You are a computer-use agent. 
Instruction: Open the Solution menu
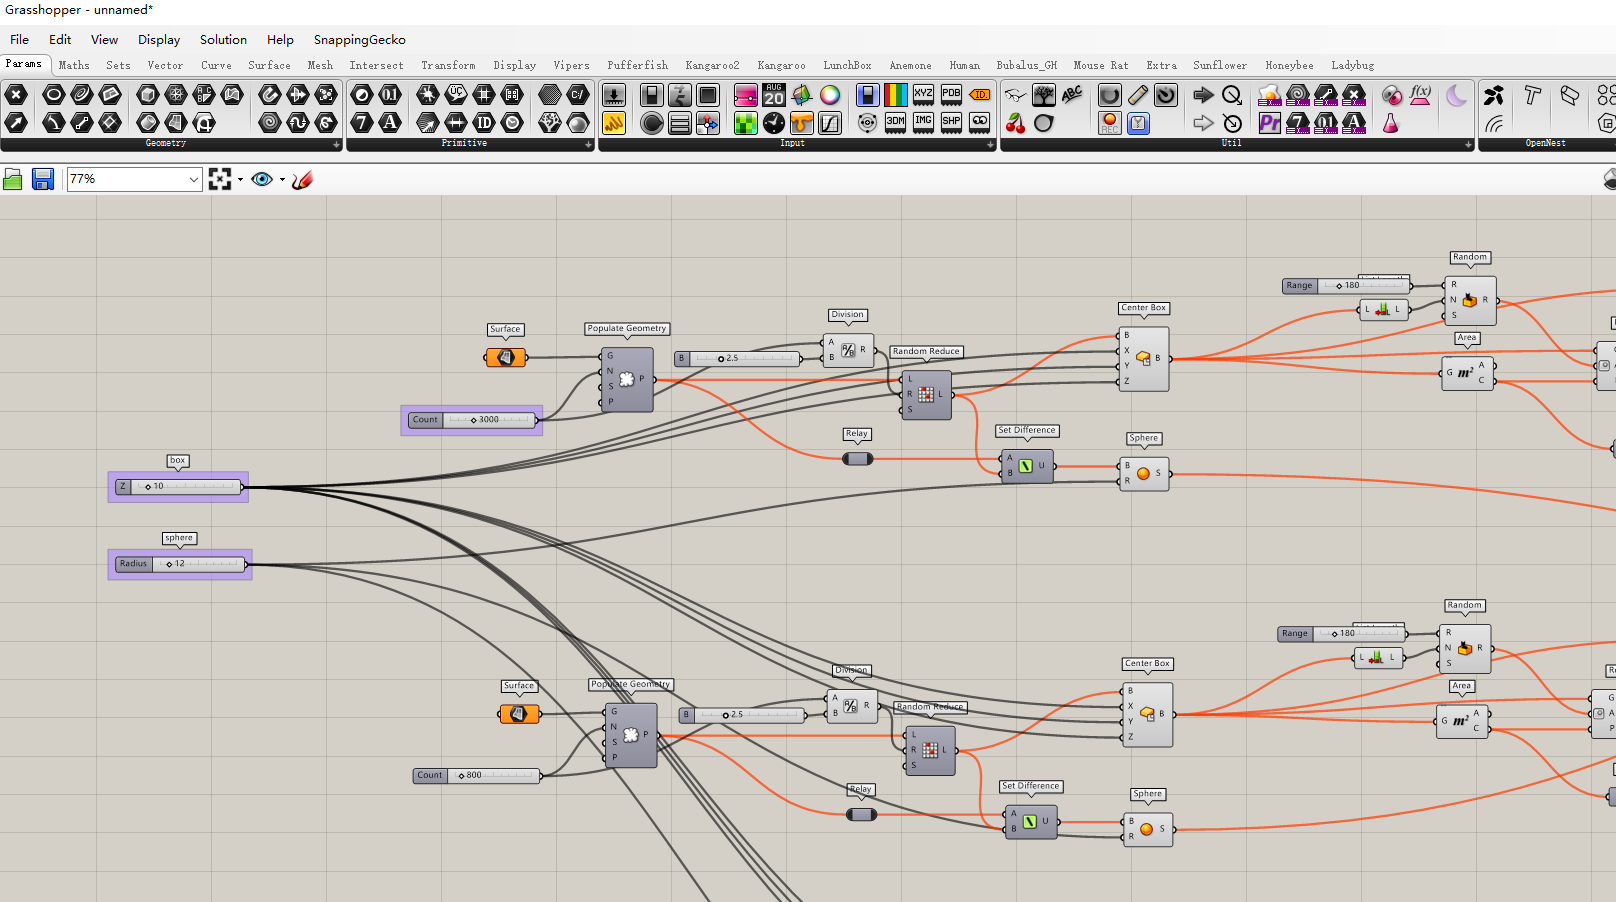[x=223, y=40]
